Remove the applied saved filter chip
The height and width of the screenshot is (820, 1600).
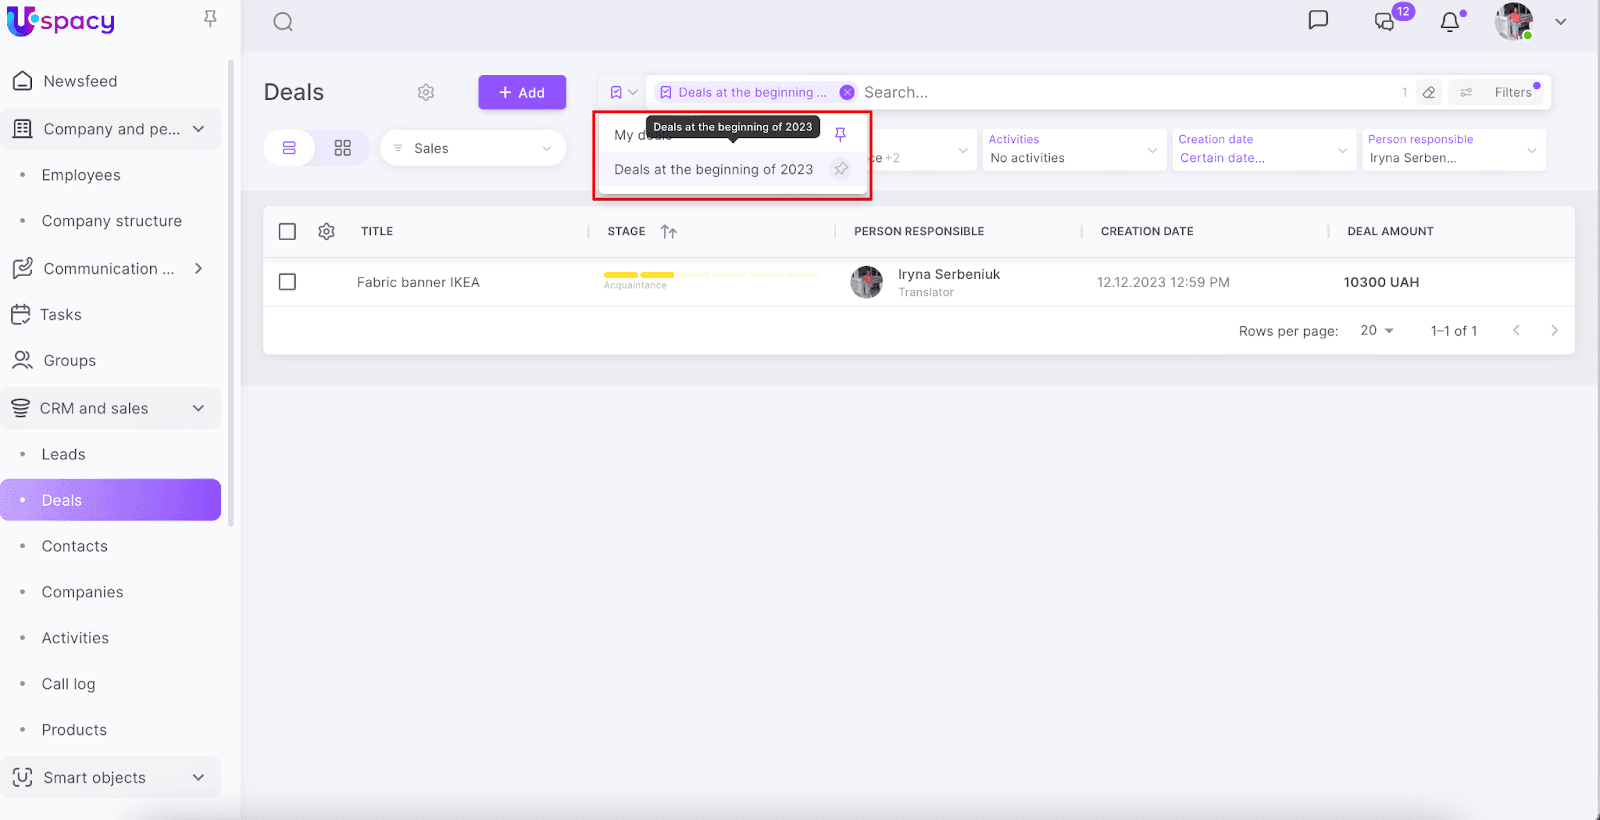click(x=847, y=92)
